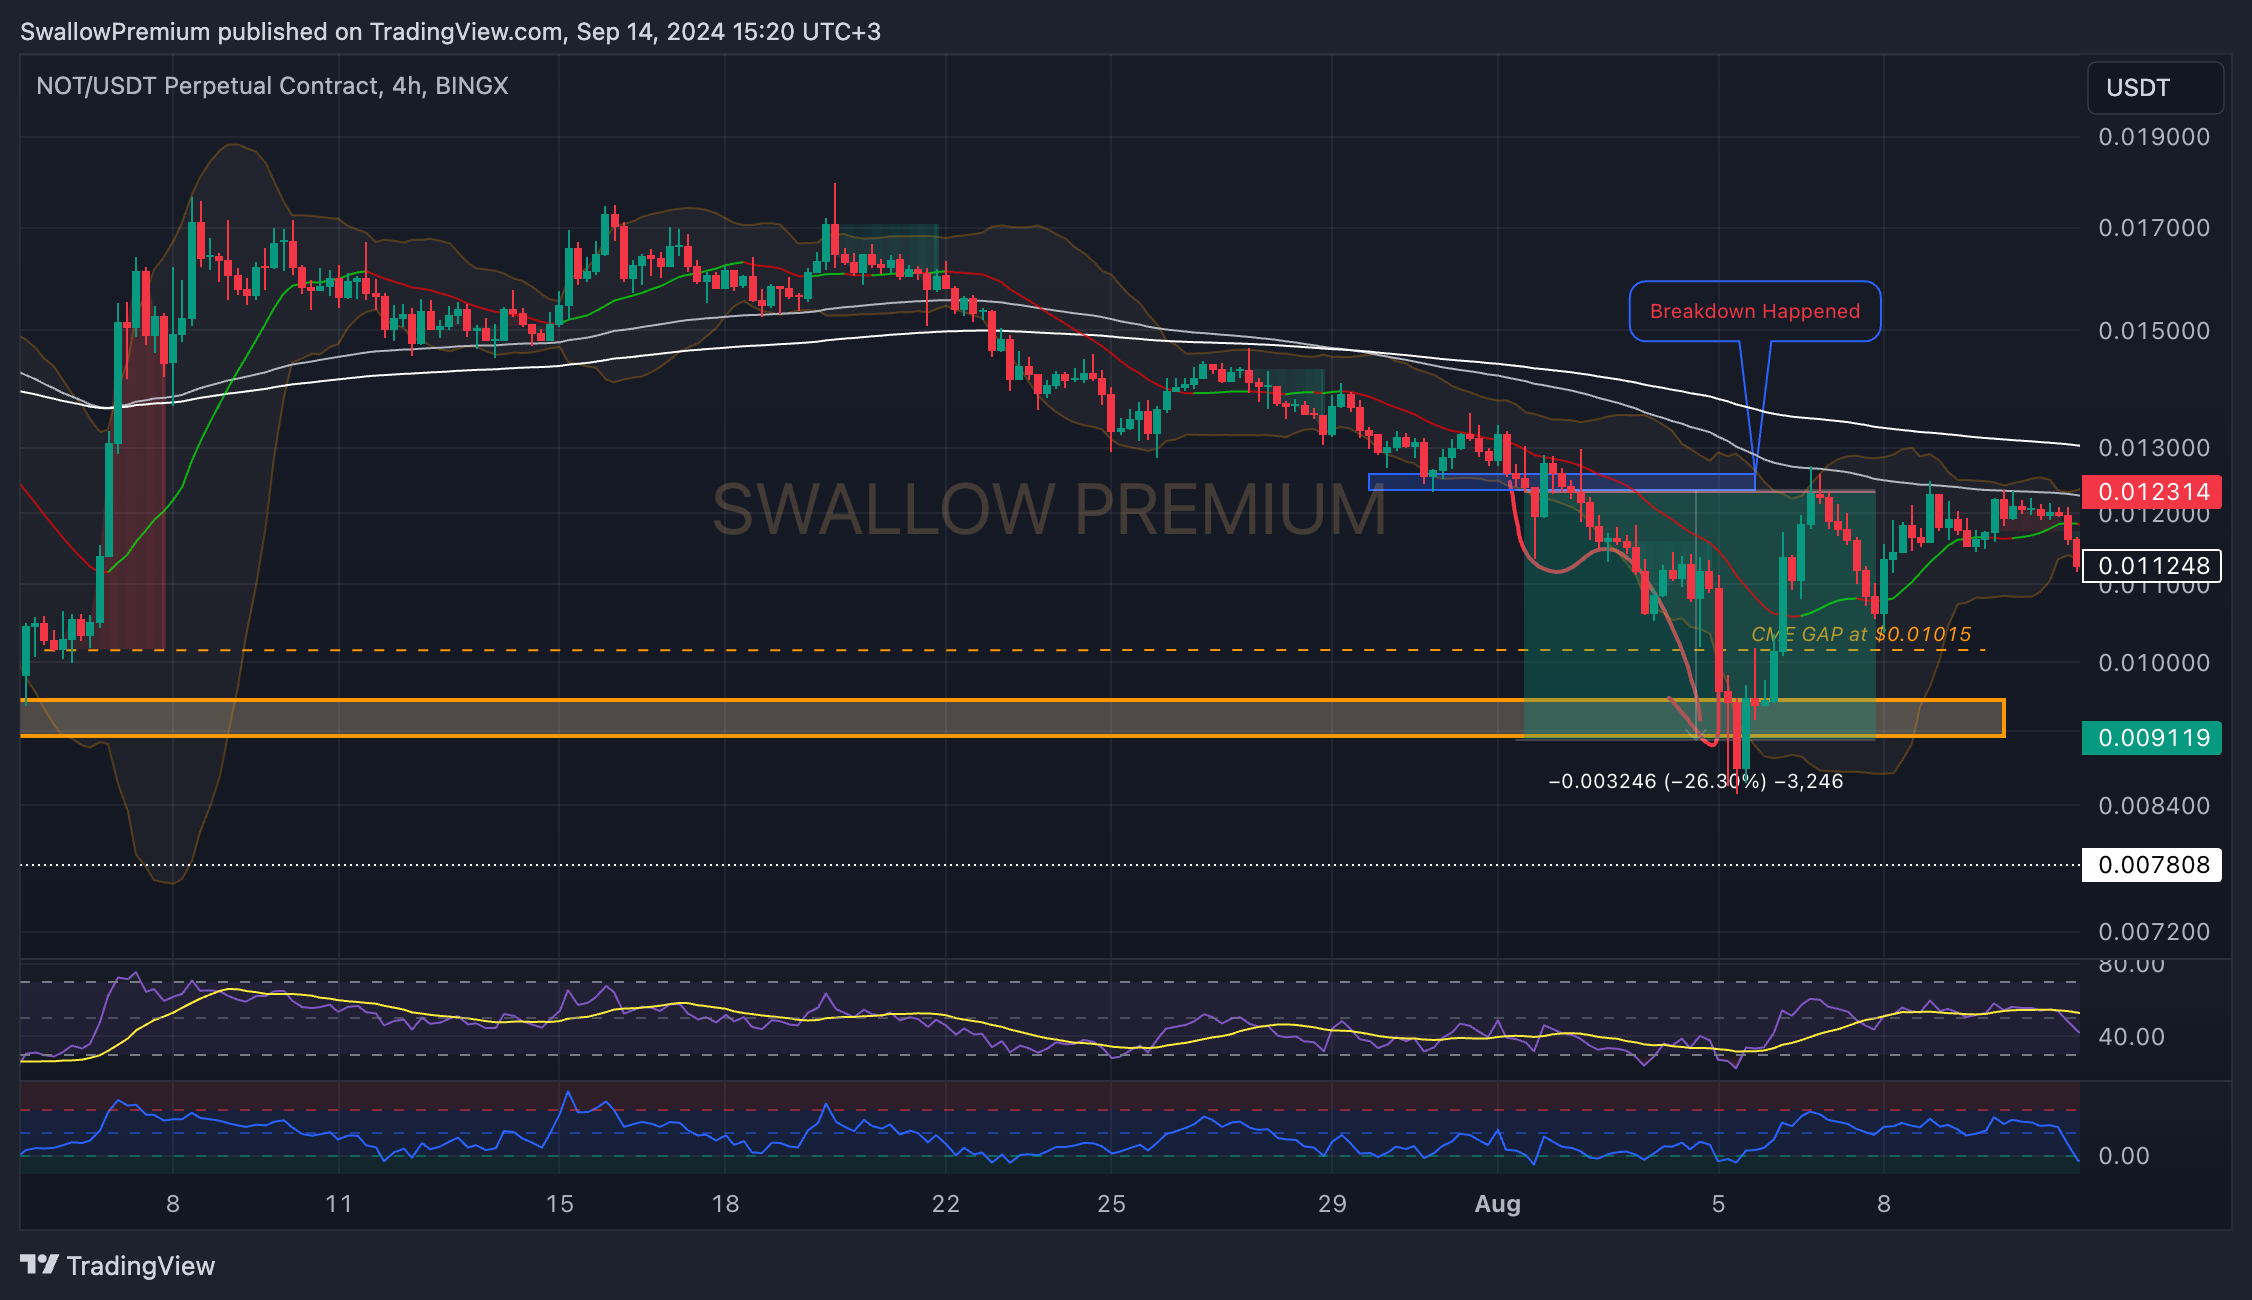Click the RSI 40.00 axis label
The width and height of the screenshot is (2252, 1300).
tap(2131, 1037)
